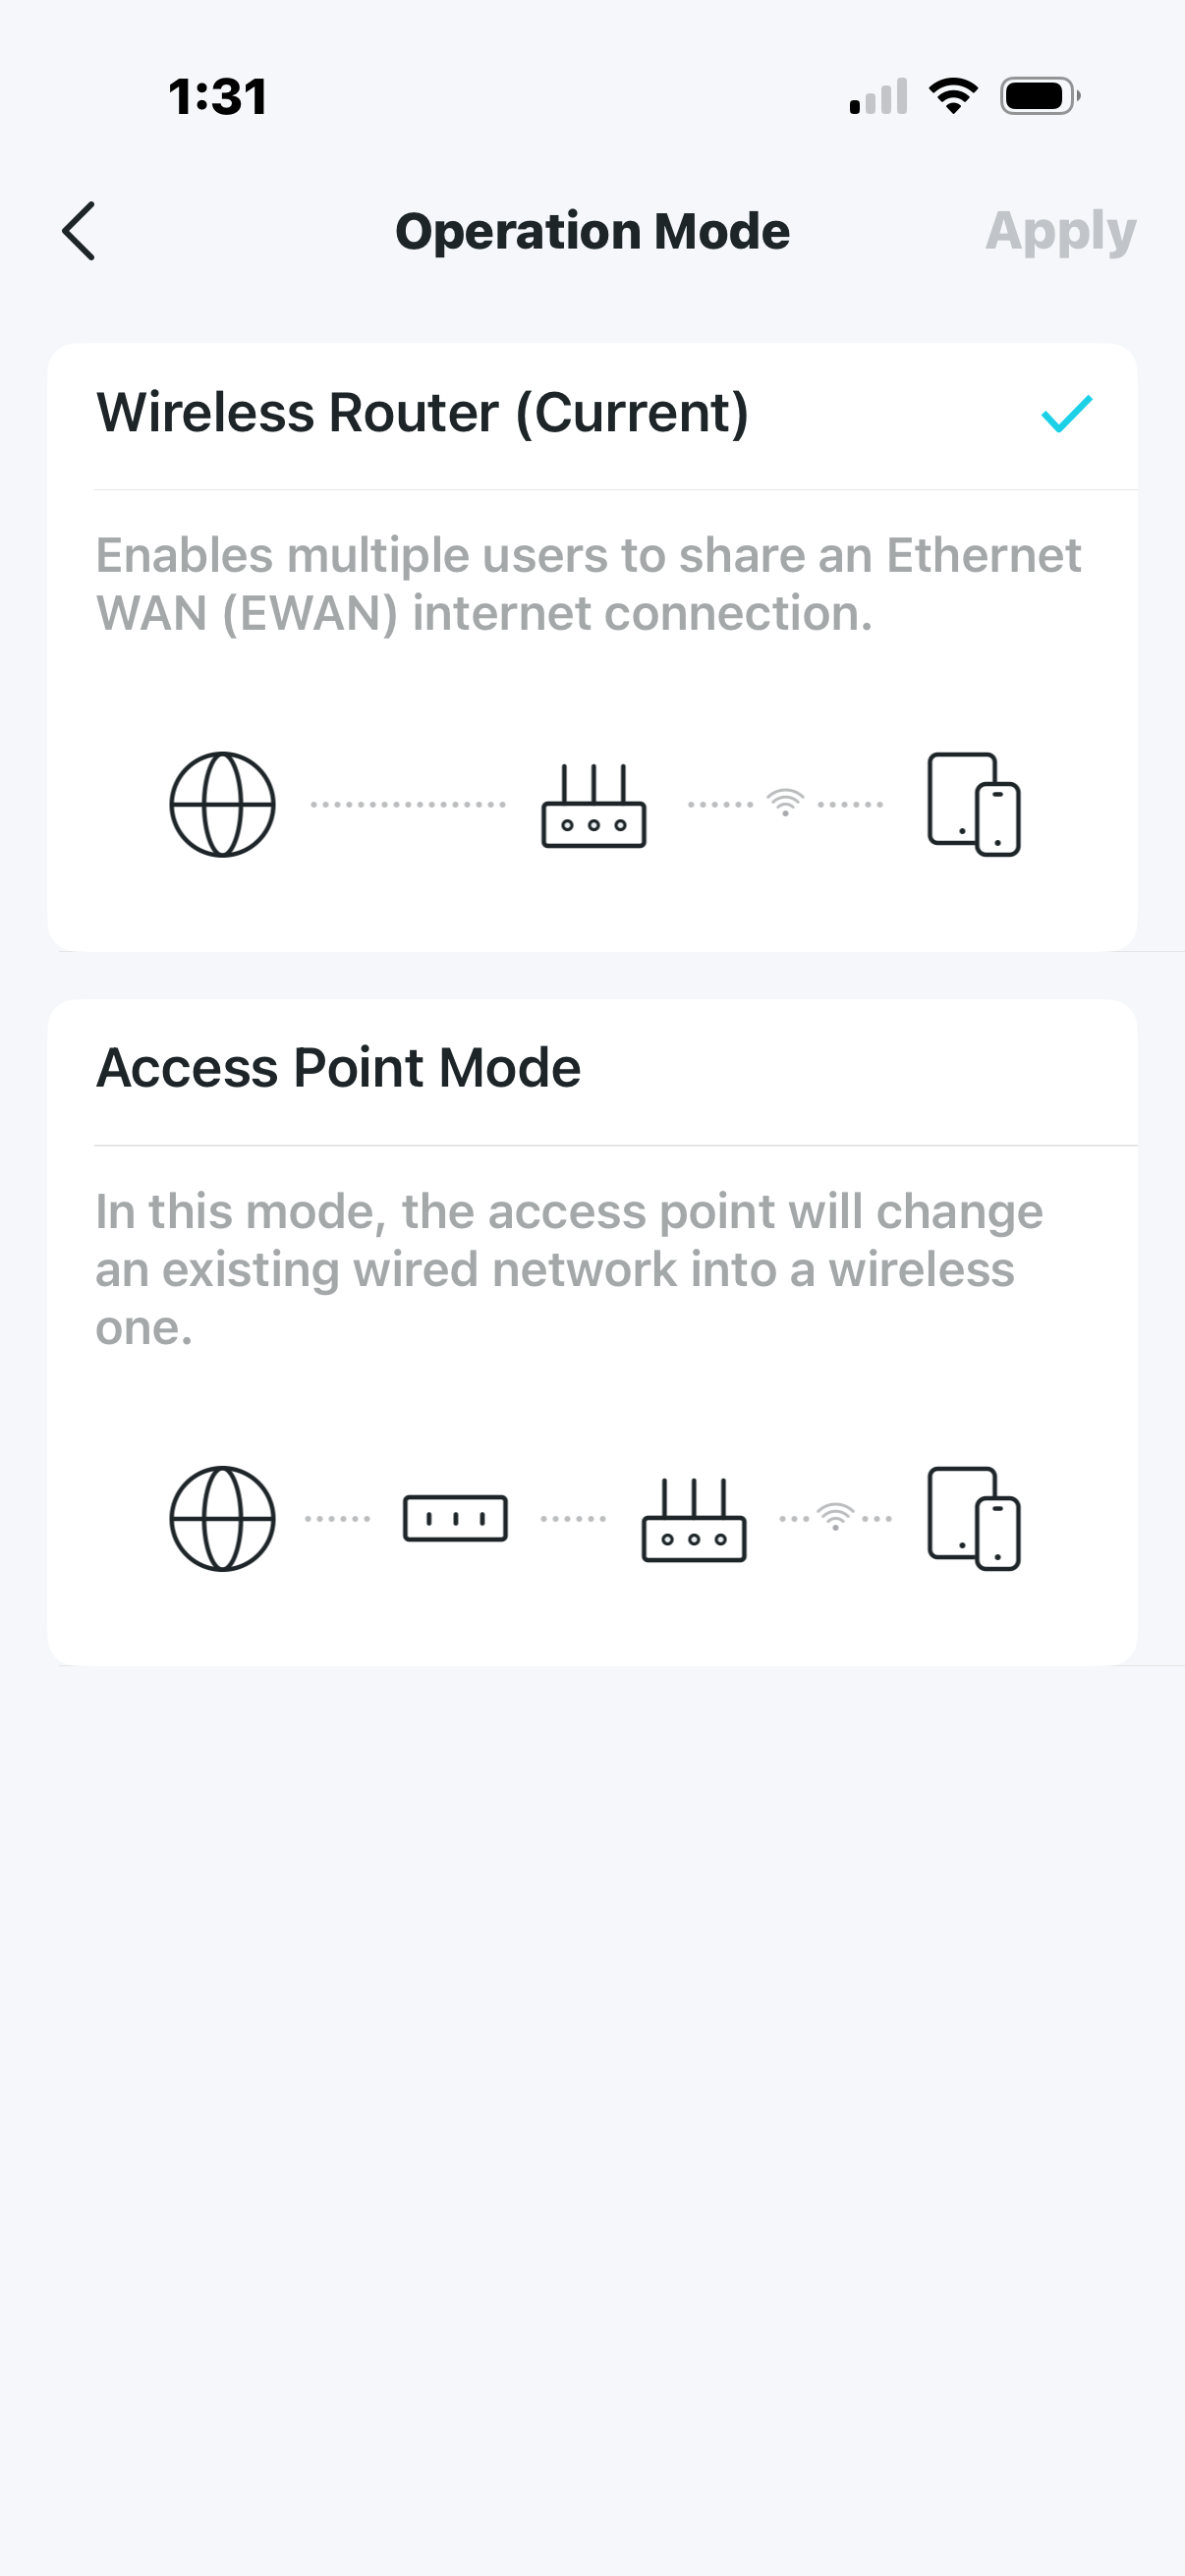Tap the Wi-Fi icon in status bar

coord(953,96)
